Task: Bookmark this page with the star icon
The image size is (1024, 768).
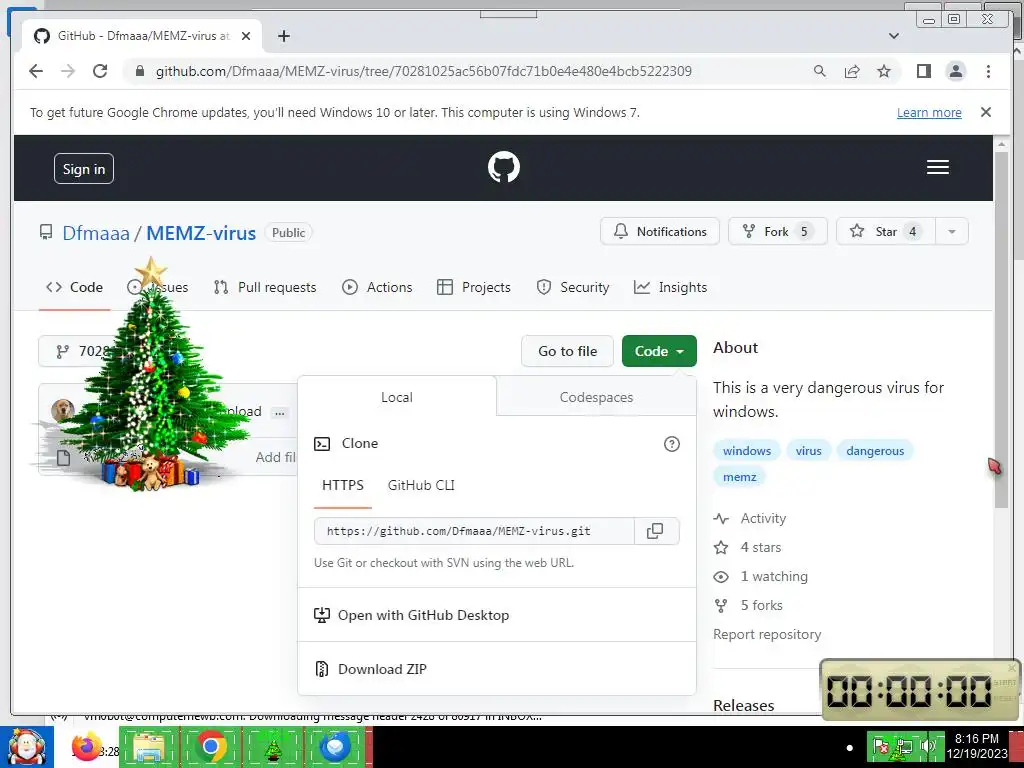Action: point(884,71)
